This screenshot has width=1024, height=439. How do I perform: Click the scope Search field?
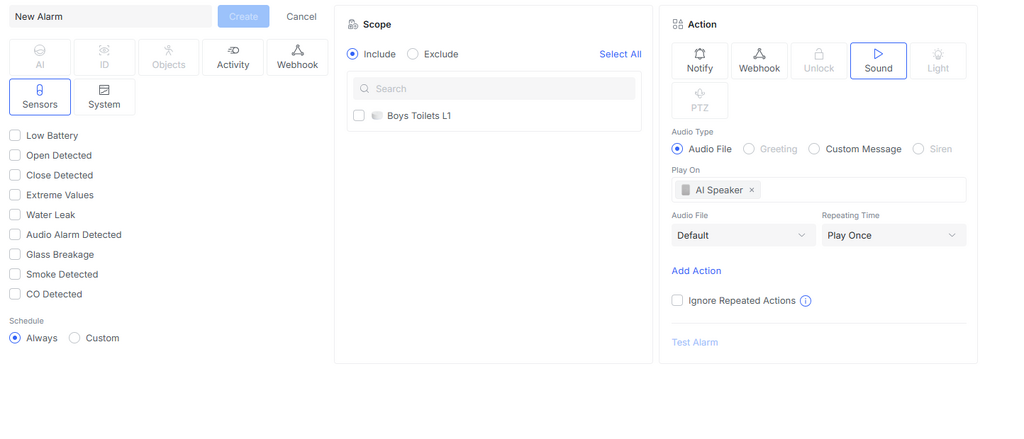pos(494,89)
